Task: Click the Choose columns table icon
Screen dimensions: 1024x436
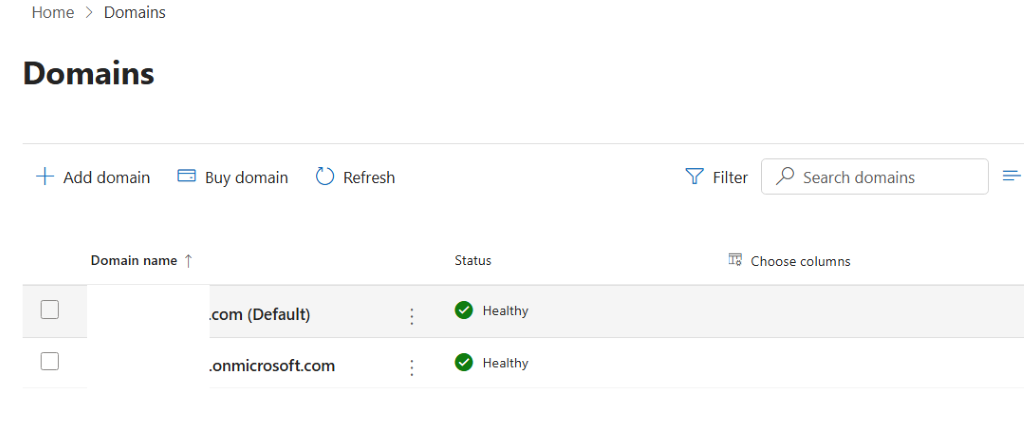Action: coord(735,260)
